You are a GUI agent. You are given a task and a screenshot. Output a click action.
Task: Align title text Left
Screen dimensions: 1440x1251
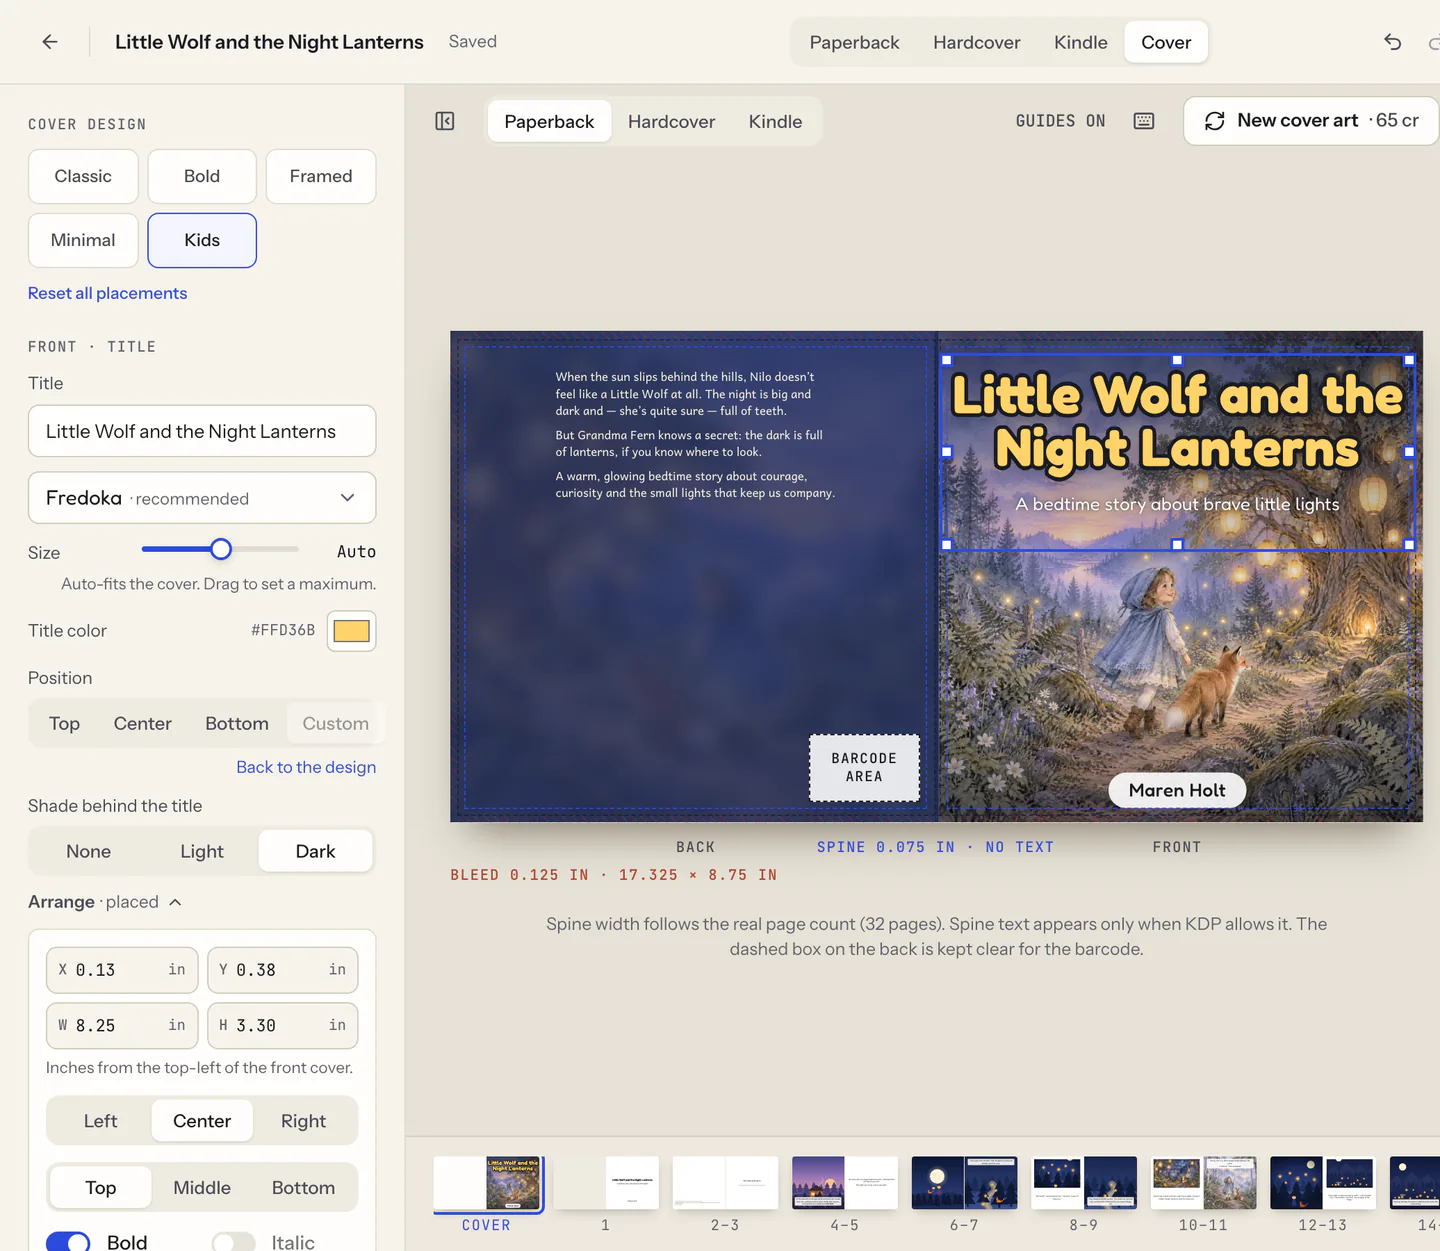click(x=100, y=1121)
